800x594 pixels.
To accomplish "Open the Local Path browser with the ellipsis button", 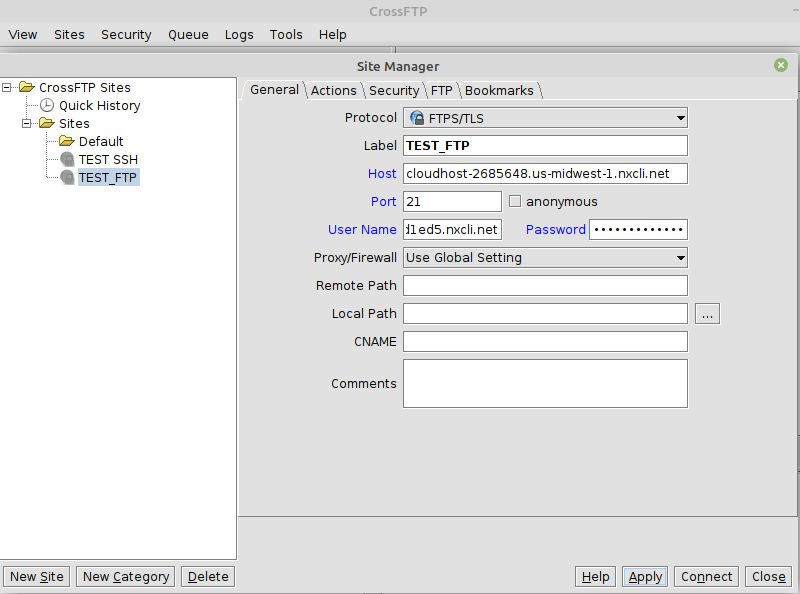I will tap(707, 313).
